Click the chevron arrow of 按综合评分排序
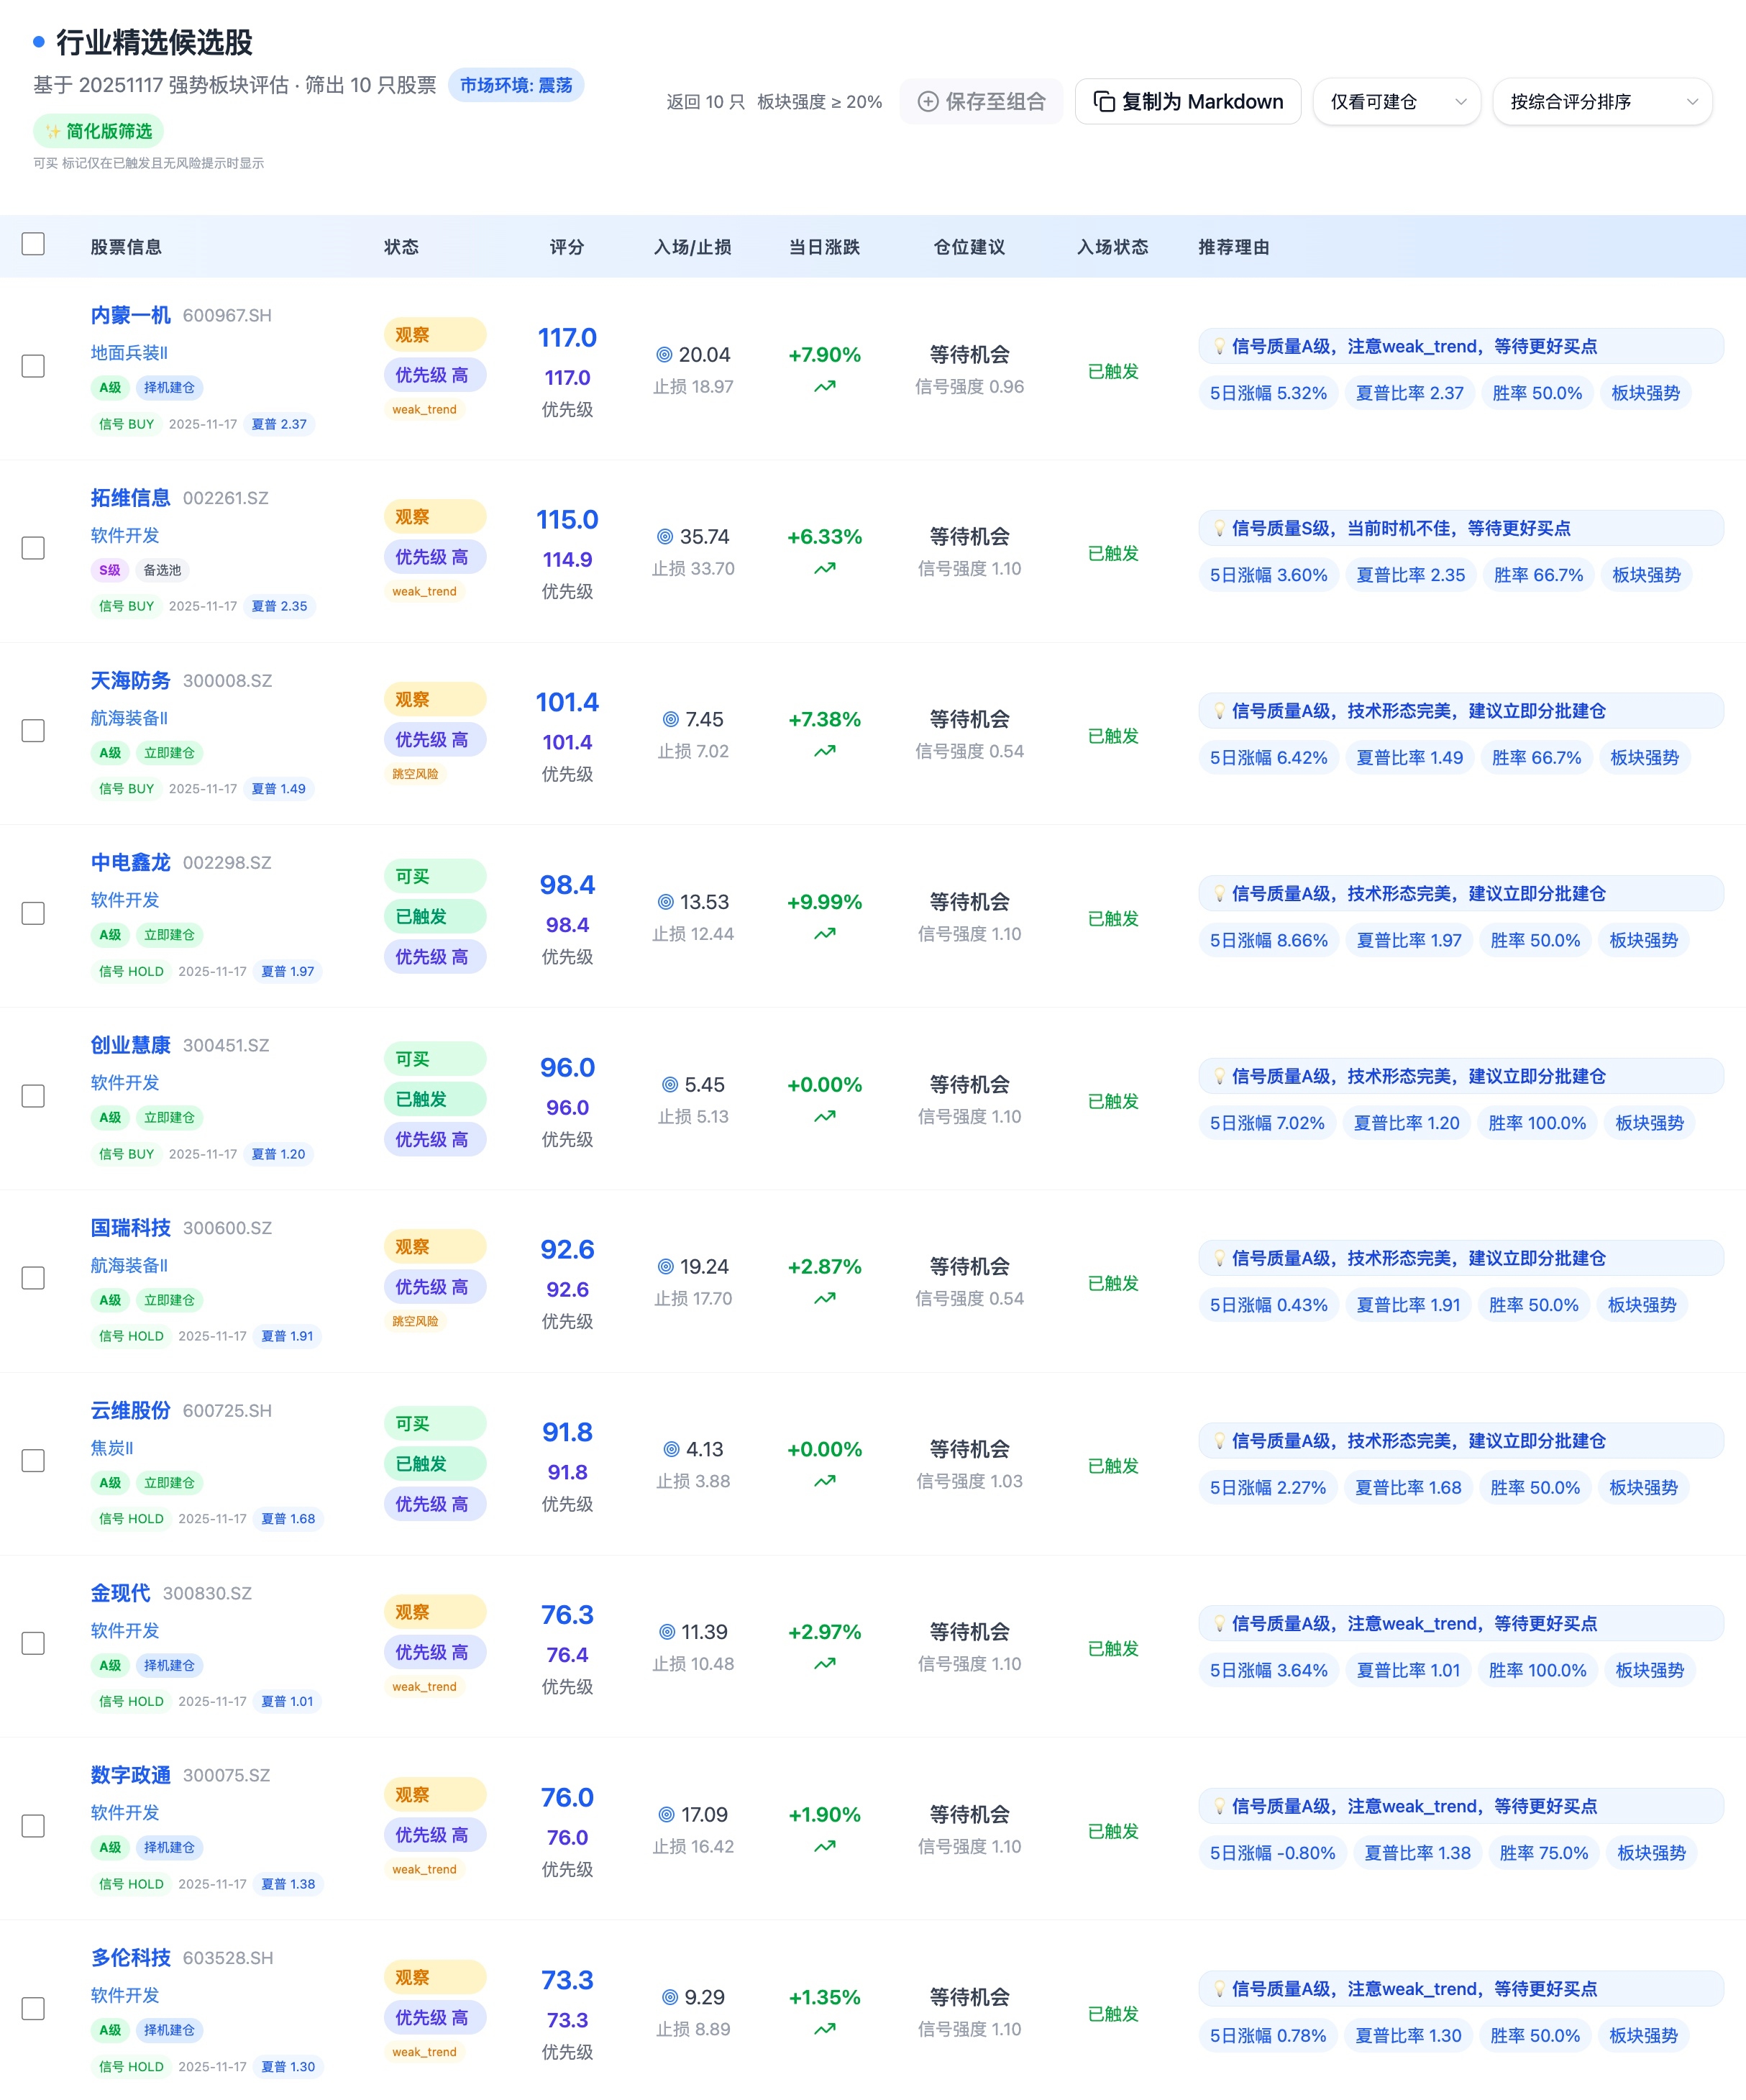Screen dimensions: 1746x2100 [1692, 102]
